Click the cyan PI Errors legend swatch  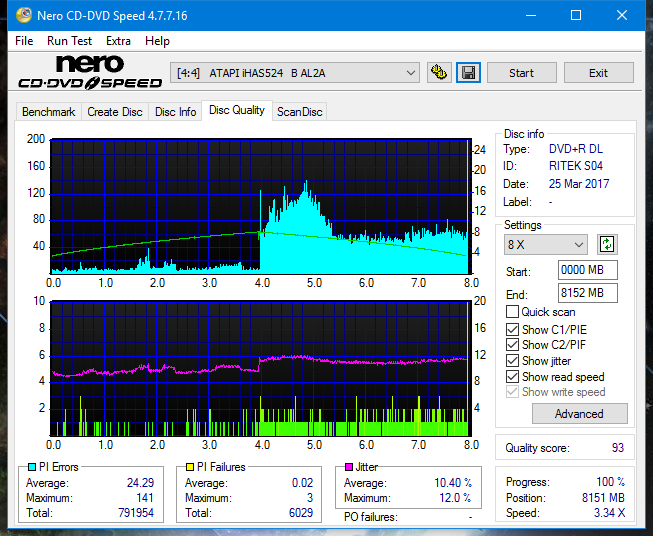coord(31,467)
